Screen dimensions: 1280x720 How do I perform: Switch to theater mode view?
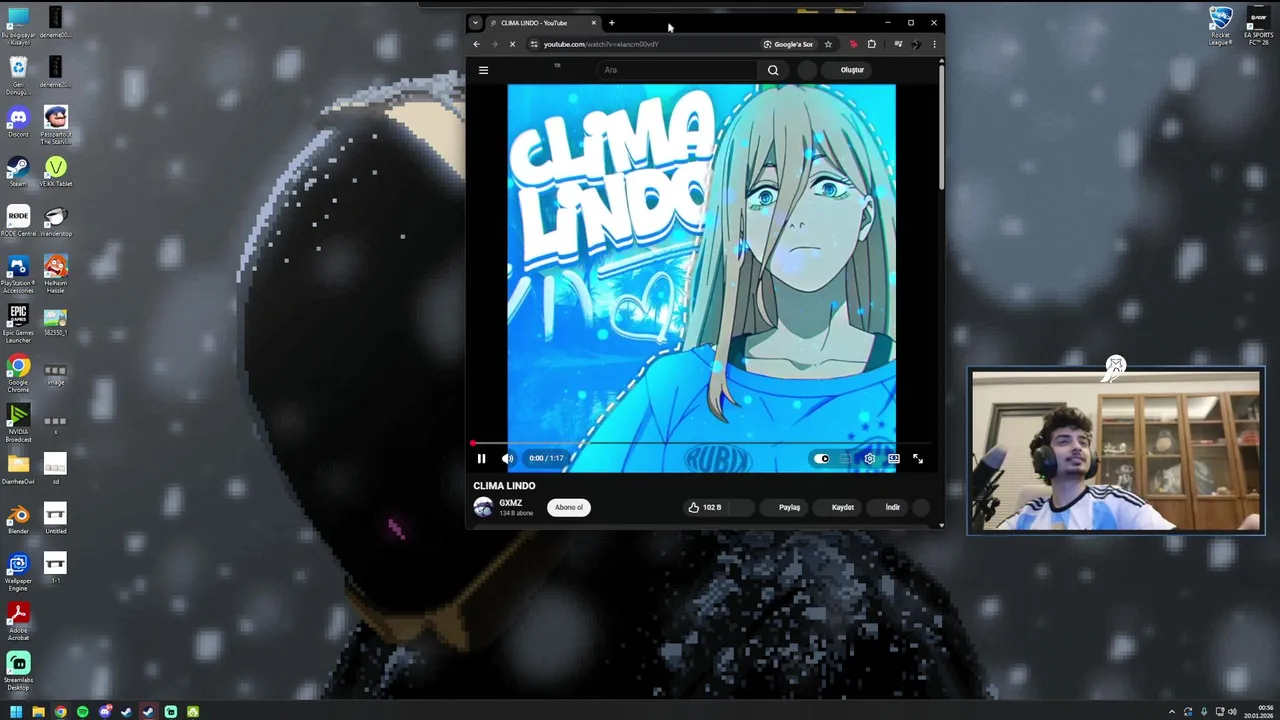point(894,458)
